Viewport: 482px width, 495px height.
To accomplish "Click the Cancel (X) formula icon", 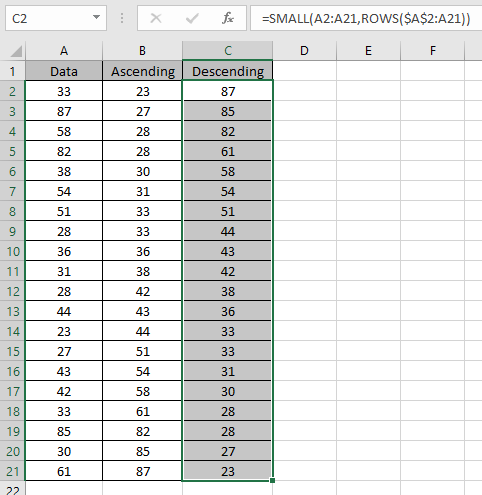I will coord(156,18).
